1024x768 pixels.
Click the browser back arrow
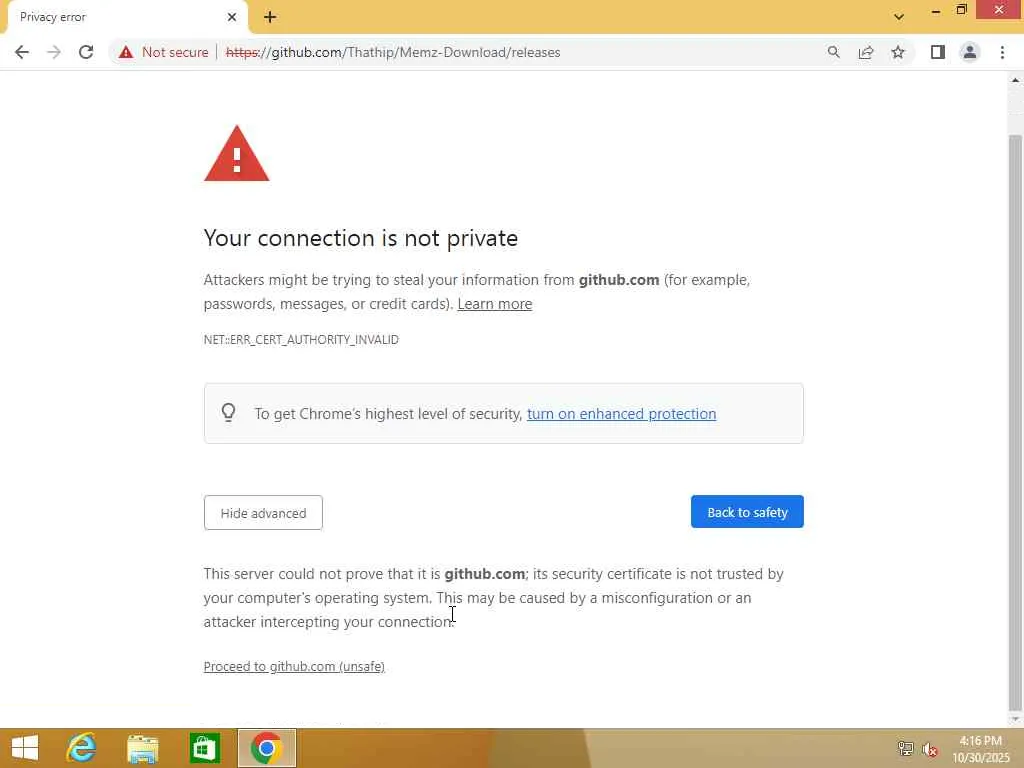click(x=22, y=52)
